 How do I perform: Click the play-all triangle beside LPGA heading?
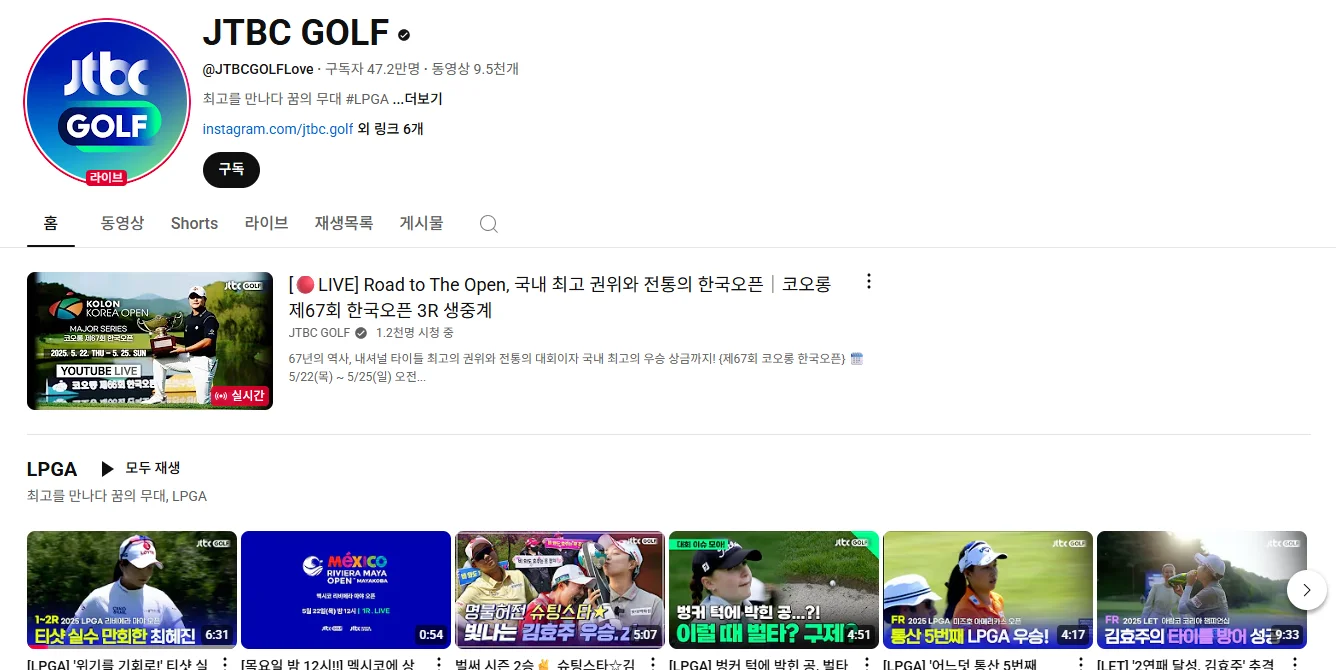[109, 467]
